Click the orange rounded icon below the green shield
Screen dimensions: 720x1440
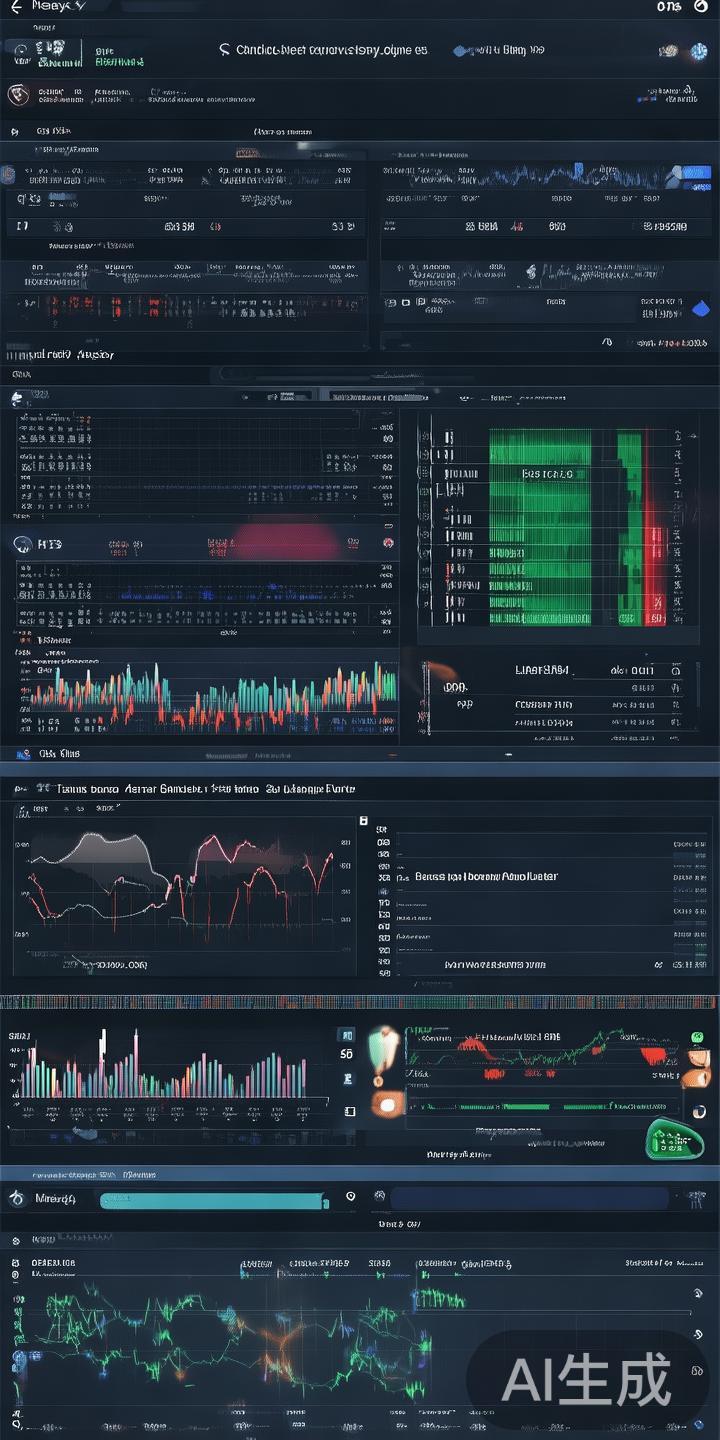coord(386,1104)
